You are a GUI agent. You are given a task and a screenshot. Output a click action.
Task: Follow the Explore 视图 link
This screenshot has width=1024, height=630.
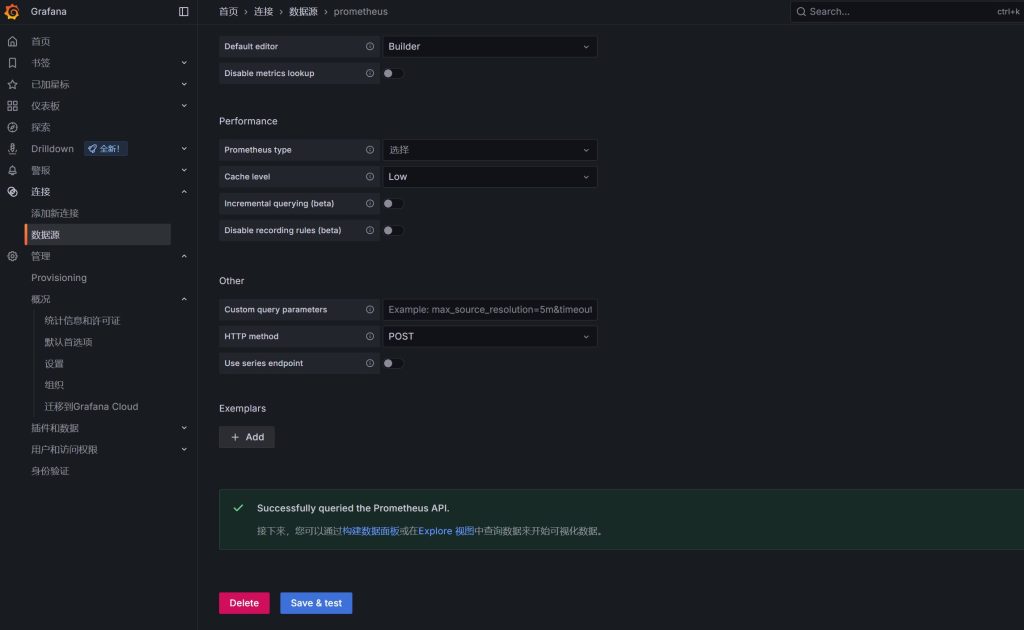coord(447,531)
